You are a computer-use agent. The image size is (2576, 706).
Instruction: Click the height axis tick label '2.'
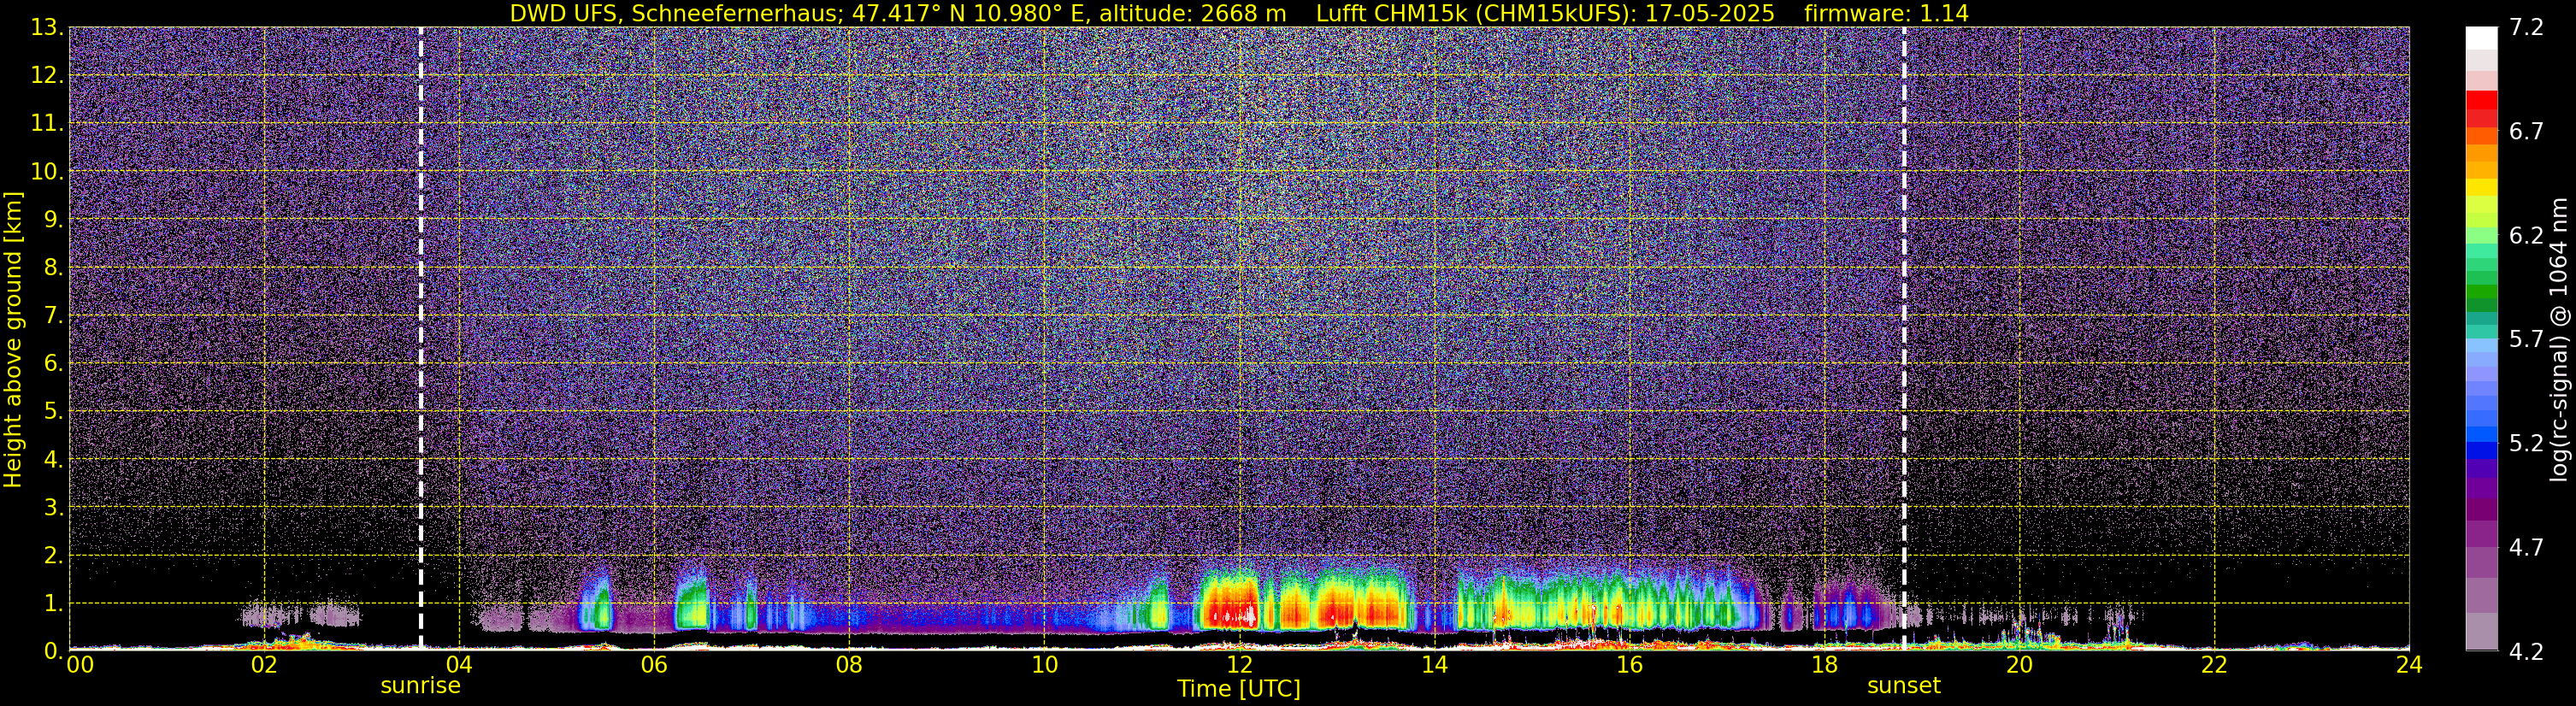click(x=53, y=556)
